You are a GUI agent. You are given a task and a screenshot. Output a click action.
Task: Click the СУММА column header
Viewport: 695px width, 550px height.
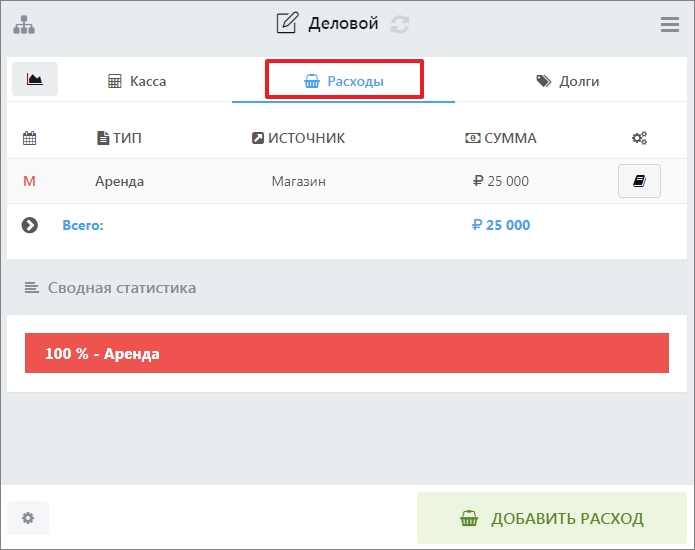click(x=501, y=138)
